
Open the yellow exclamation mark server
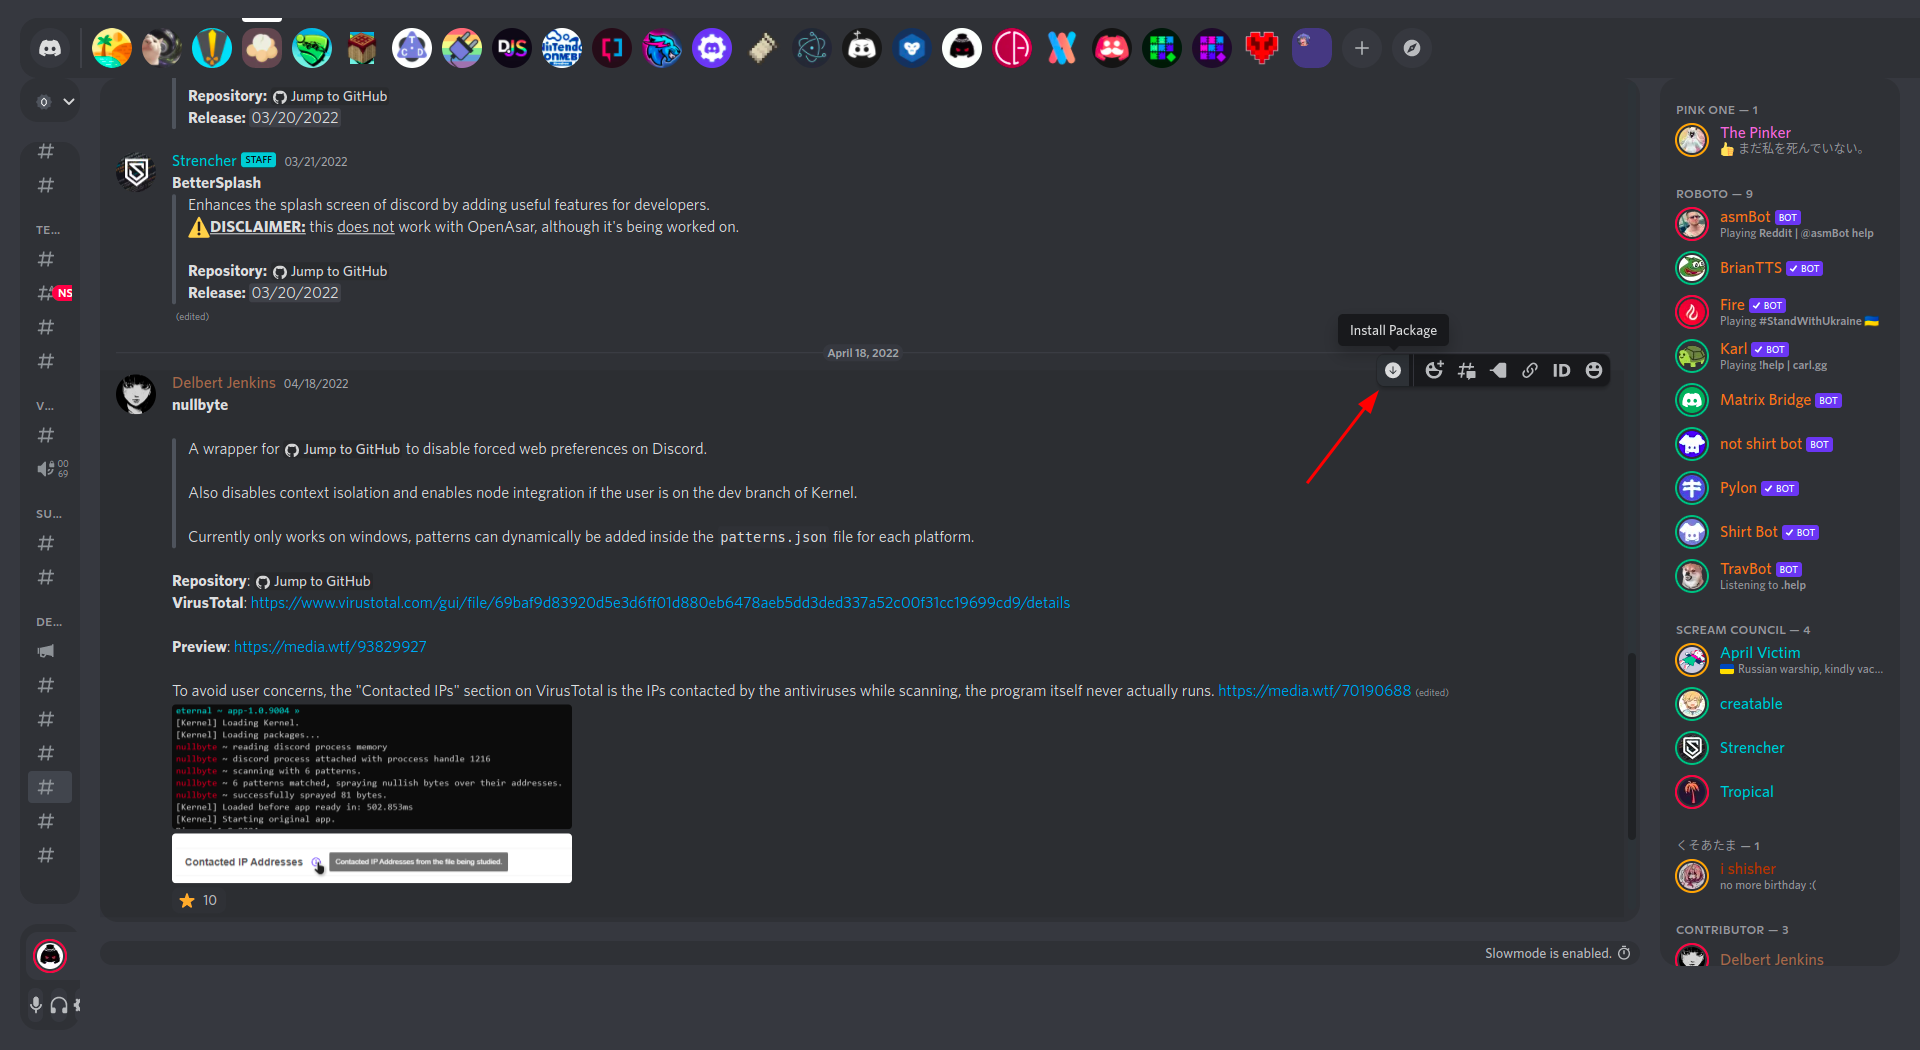pyautogui.click(x=212, y=48)
